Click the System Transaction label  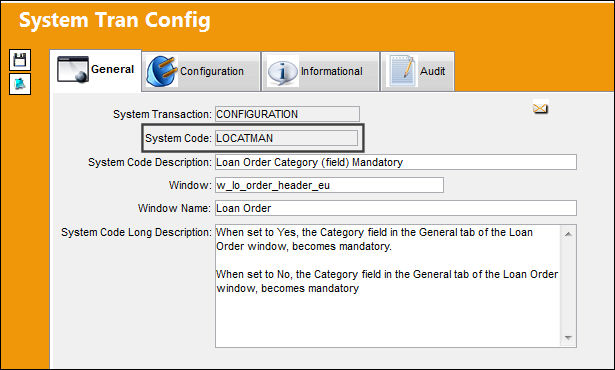click(162, 114)
